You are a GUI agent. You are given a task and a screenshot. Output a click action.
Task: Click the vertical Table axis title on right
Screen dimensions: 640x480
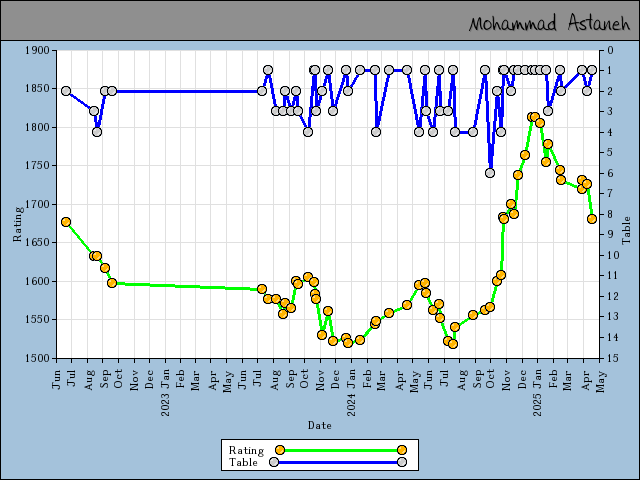click(x=626, y=231)
